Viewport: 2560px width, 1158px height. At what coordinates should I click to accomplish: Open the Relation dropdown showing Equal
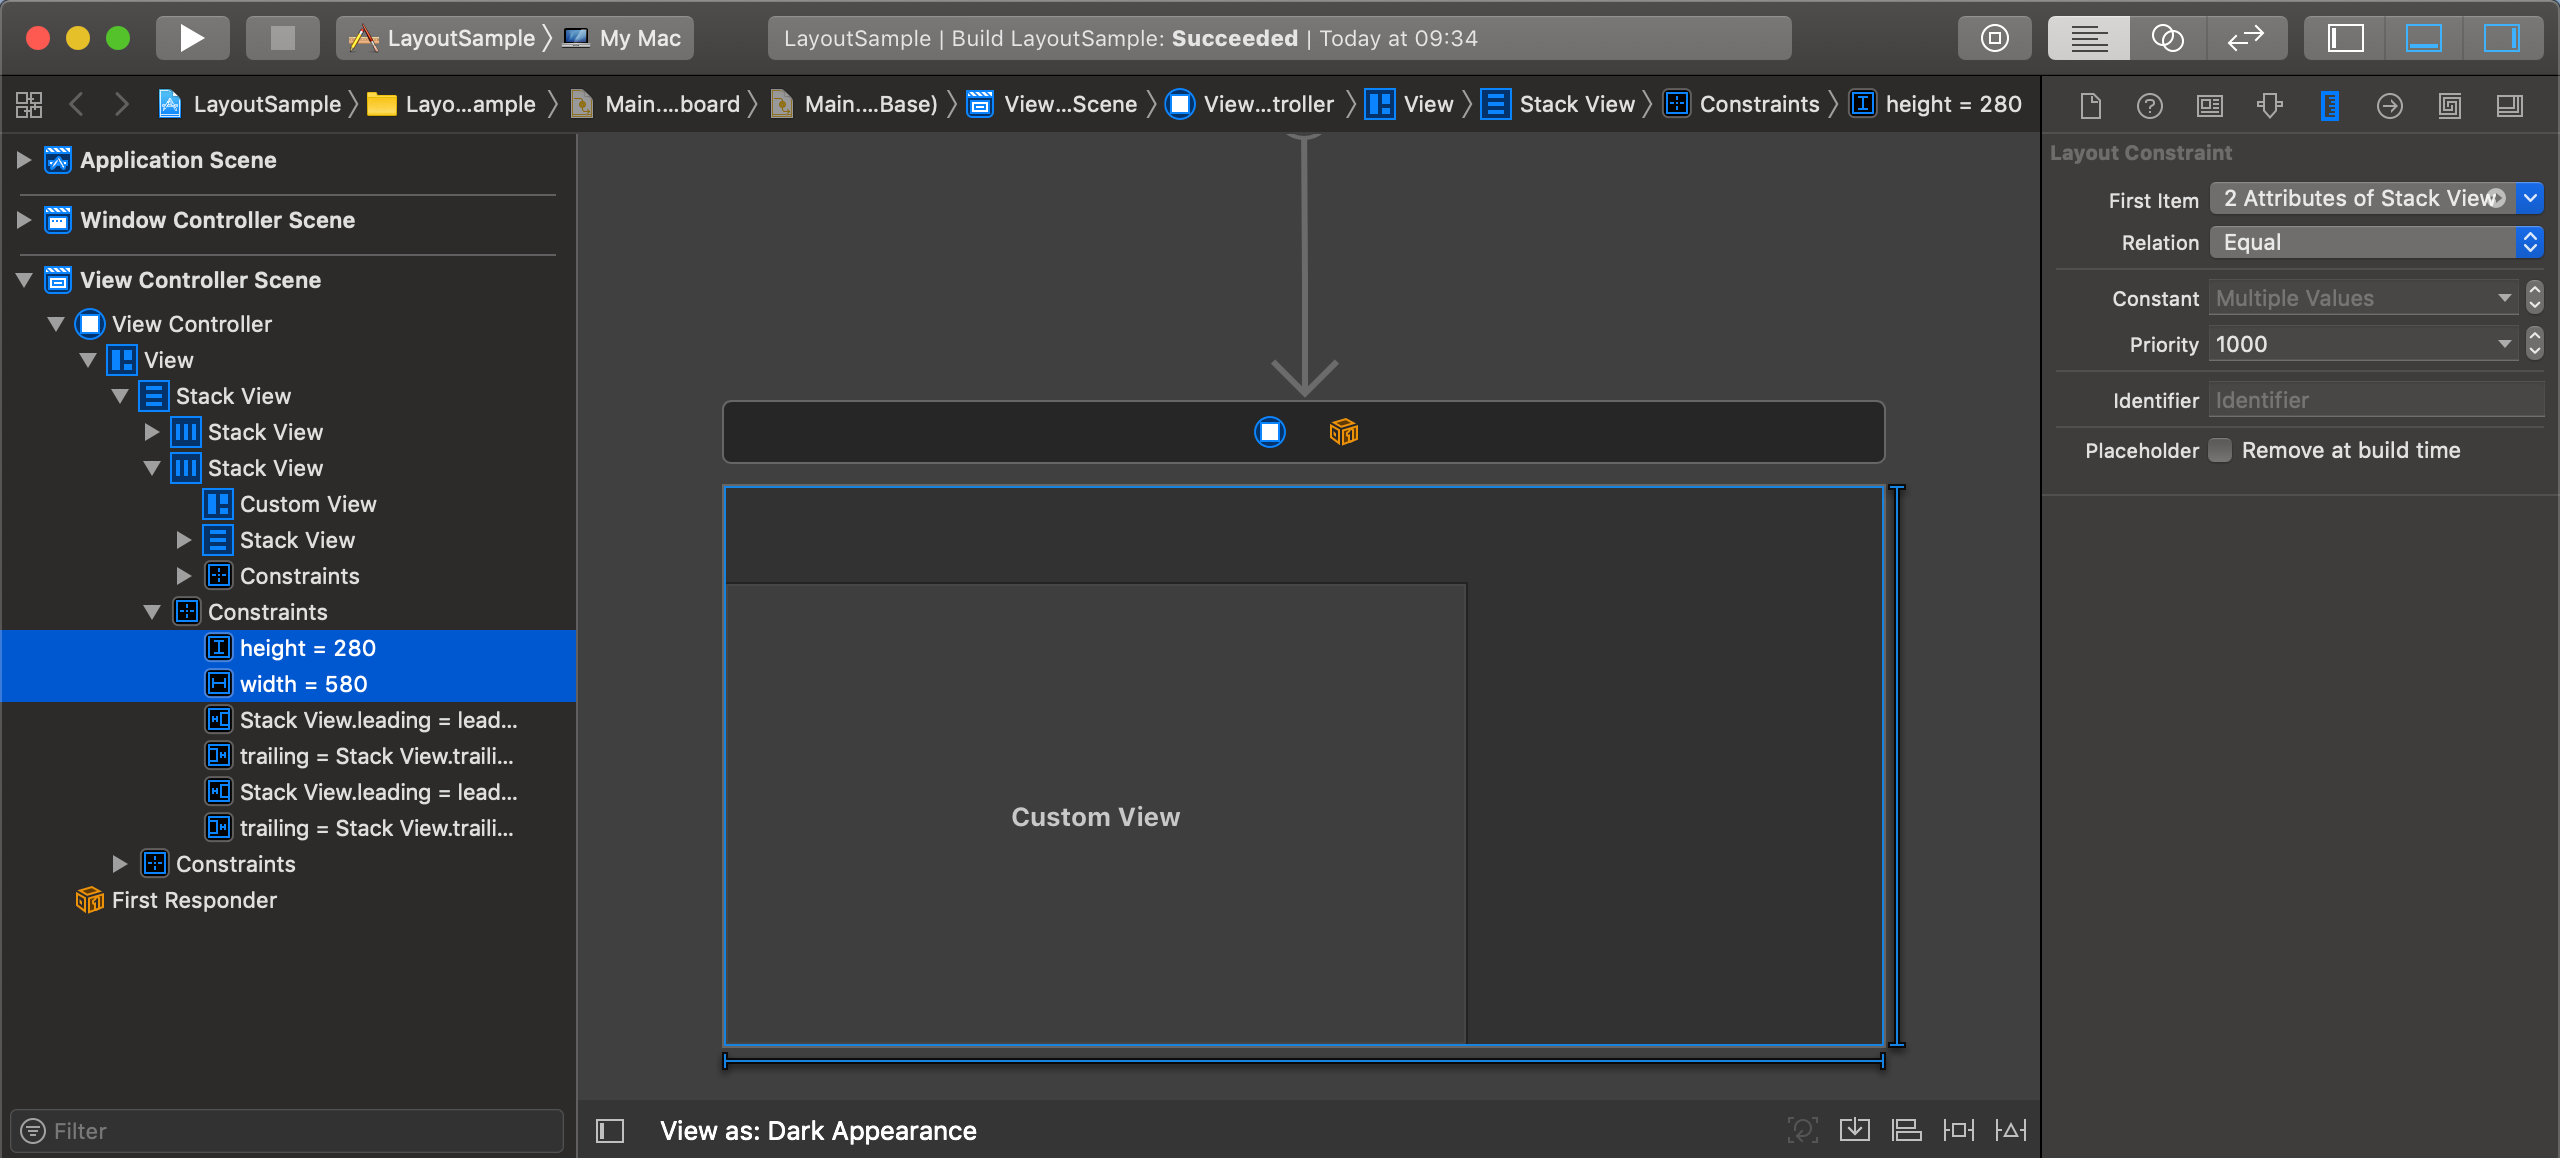[2530, 242]
